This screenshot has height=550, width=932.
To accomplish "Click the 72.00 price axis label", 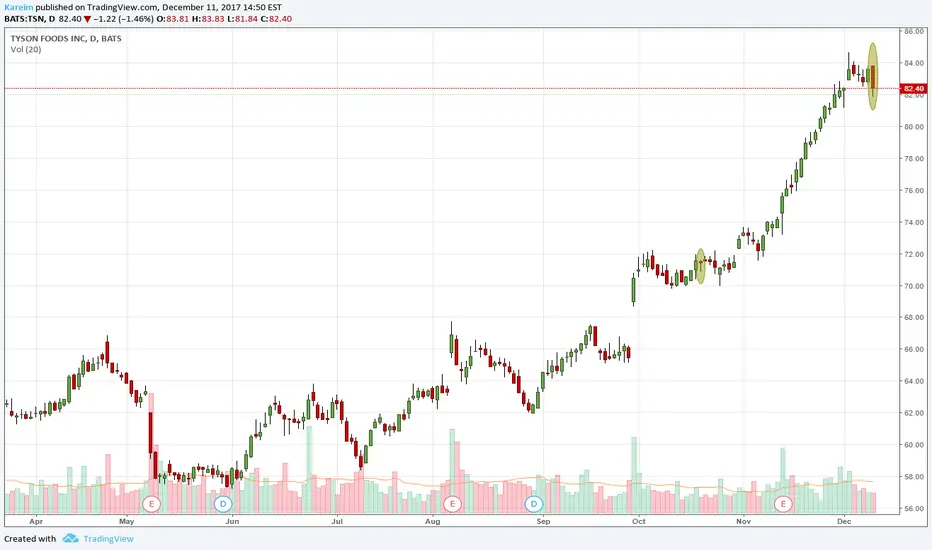I will click(914, 254).
